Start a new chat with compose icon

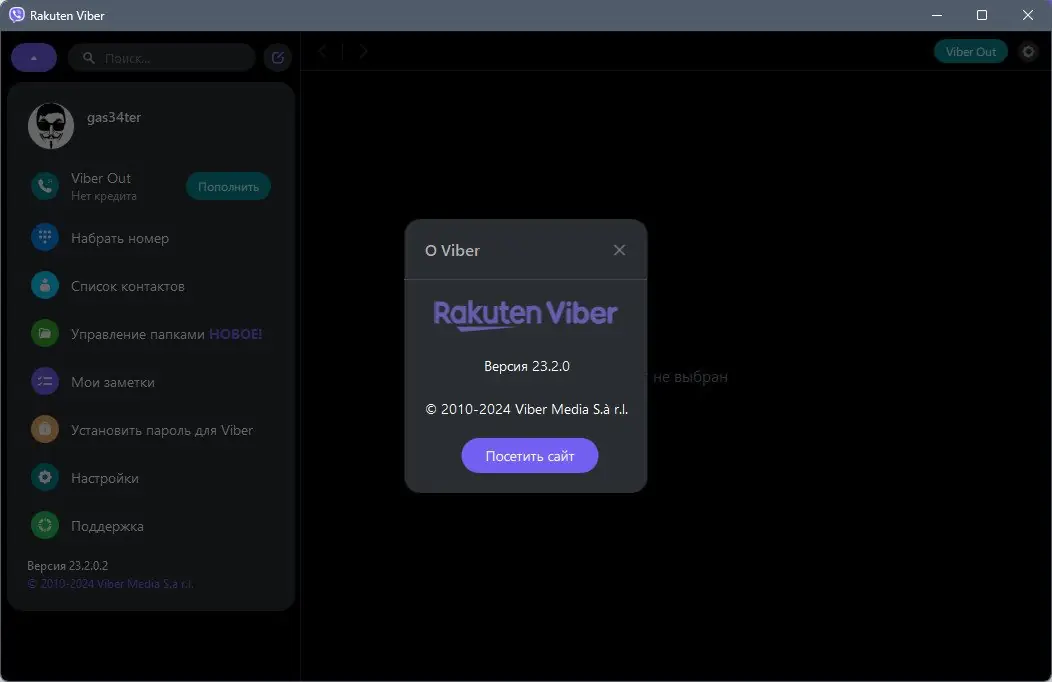278,58
